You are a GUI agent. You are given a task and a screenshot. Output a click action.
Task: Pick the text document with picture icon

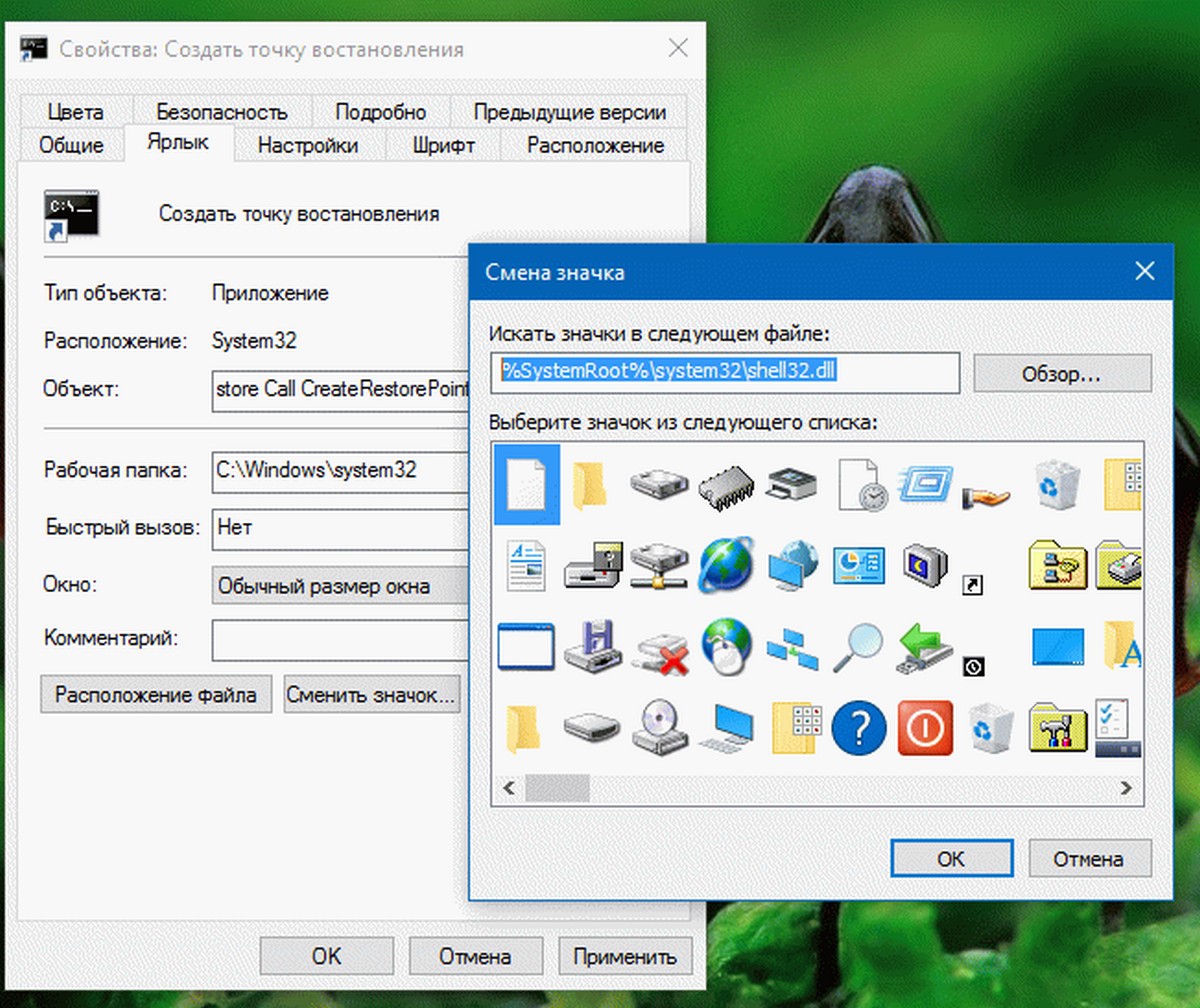(525, 565)
